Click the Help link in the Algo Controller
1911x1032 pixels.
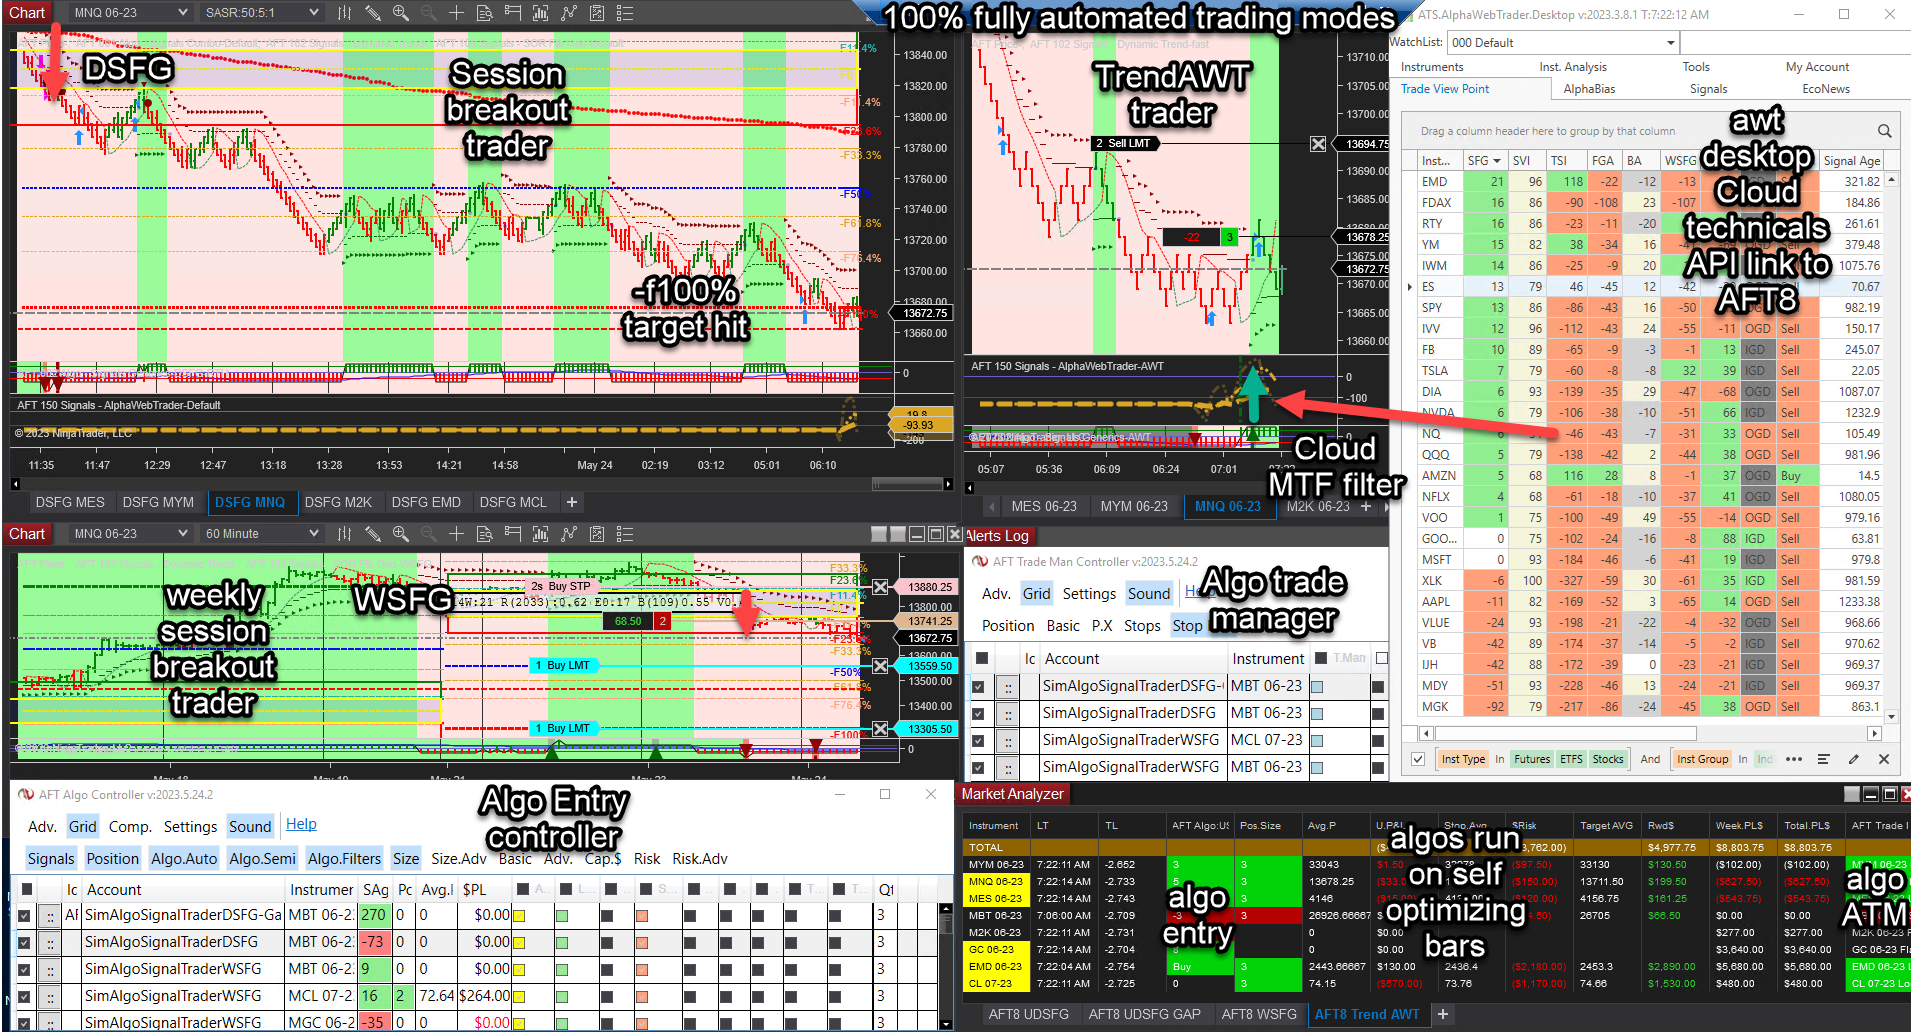pyautogui.click(x=301, y=824)
